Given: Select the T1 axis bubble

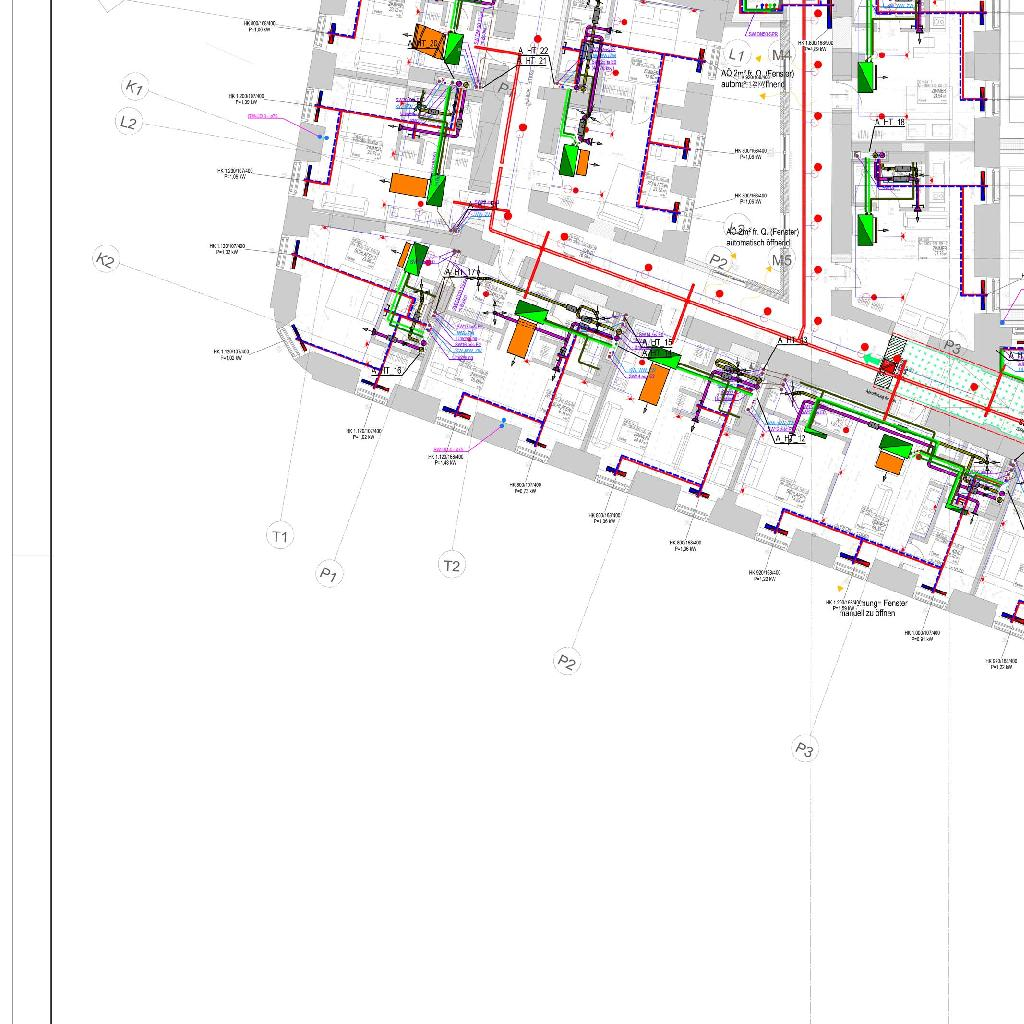Looking at the screenshot, I should [280, 536].
